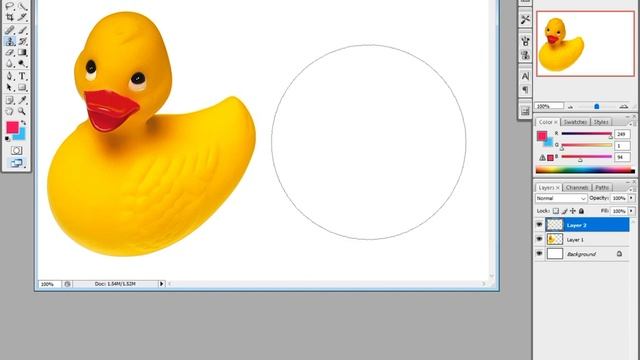Swap foreground and background colors

coord(23,122)
